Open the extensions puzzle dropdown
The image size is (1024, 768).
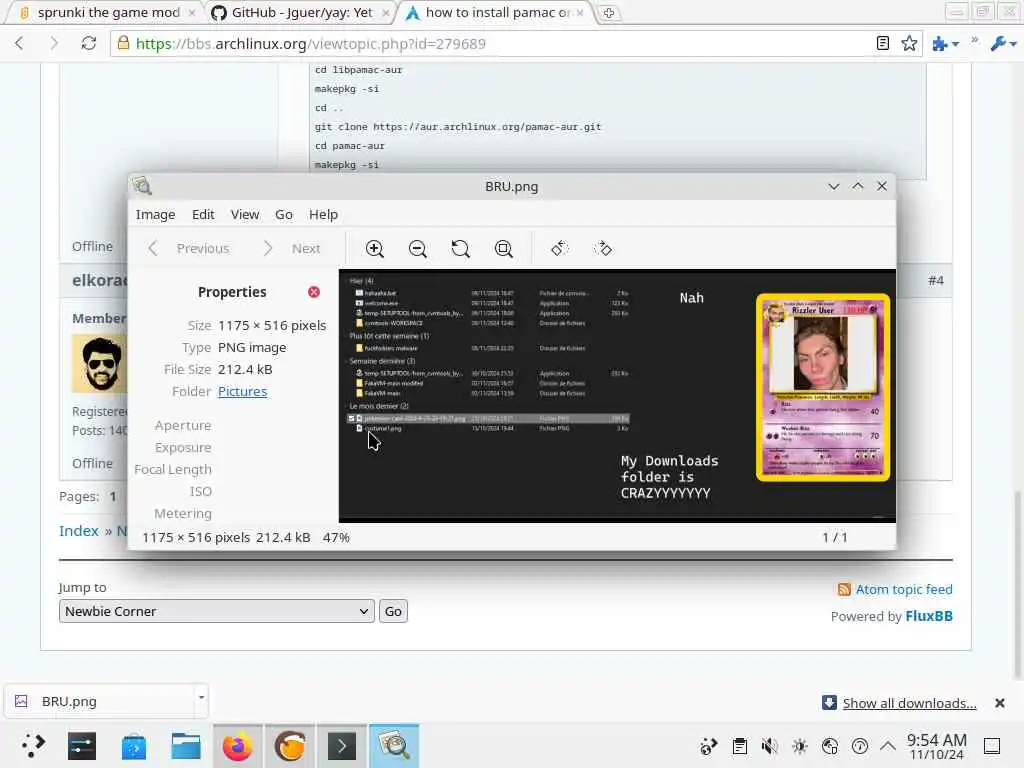click(945, 44)
